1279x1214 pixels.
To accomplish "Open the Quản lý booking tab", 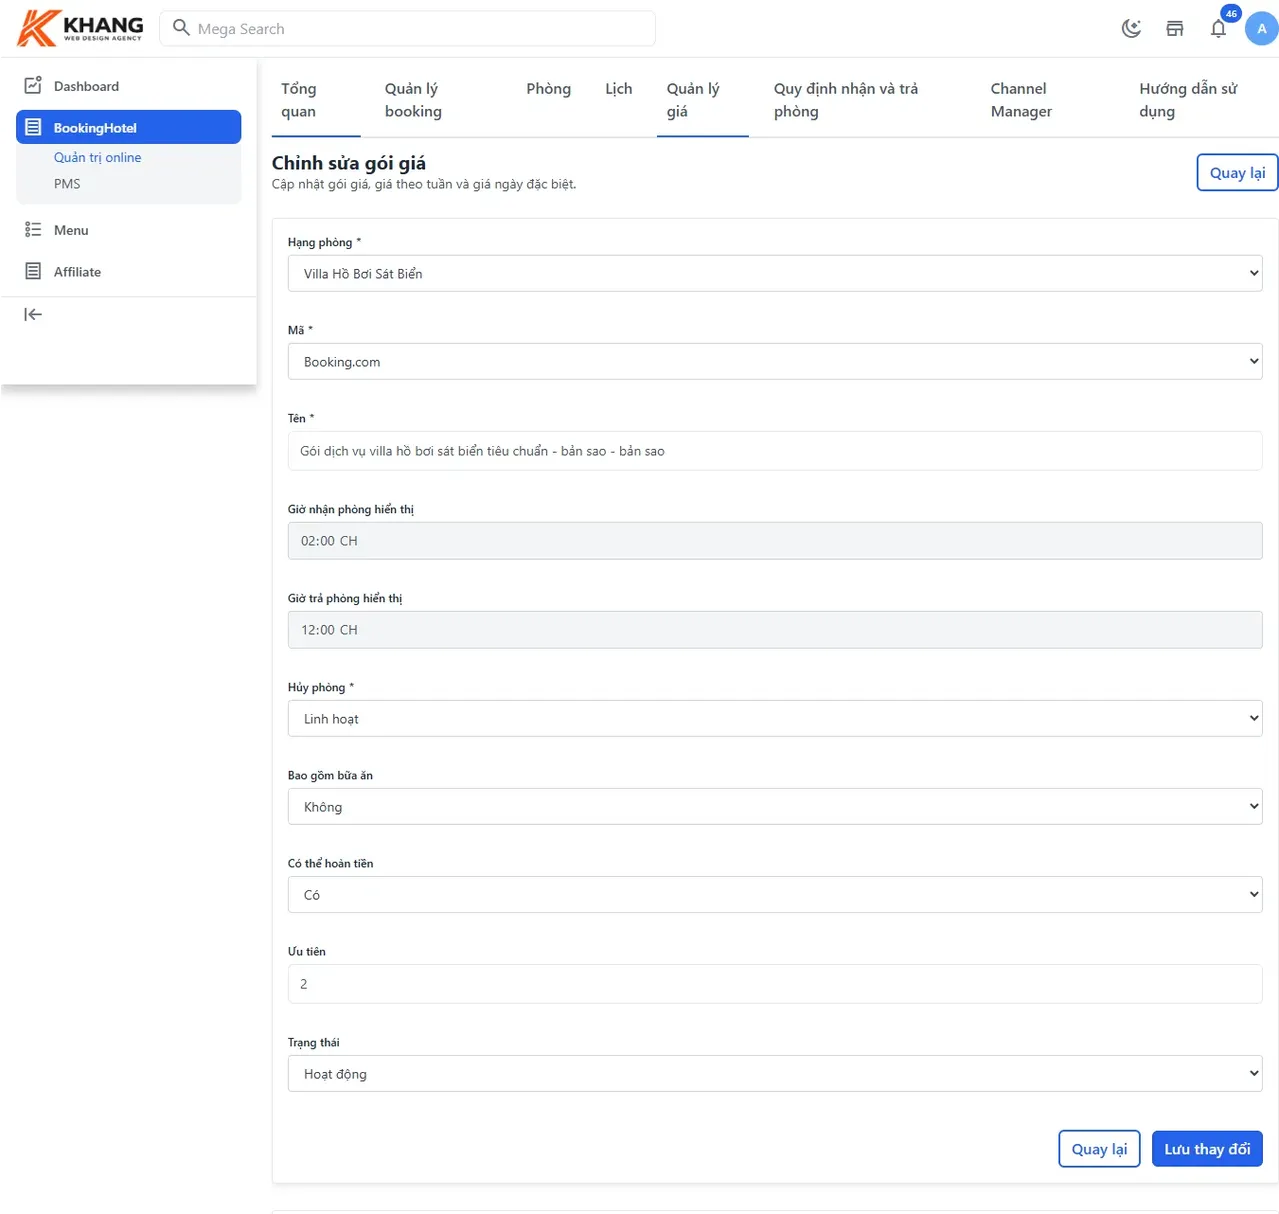I will 438,100.
